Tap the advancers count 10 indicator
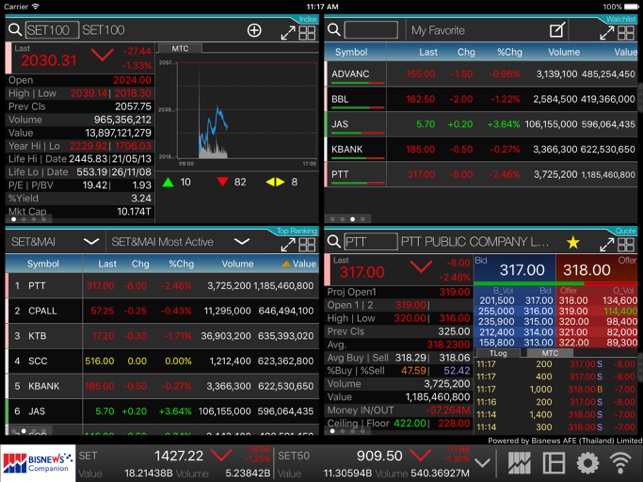This screenshot has height=482, width=643. 177,182
